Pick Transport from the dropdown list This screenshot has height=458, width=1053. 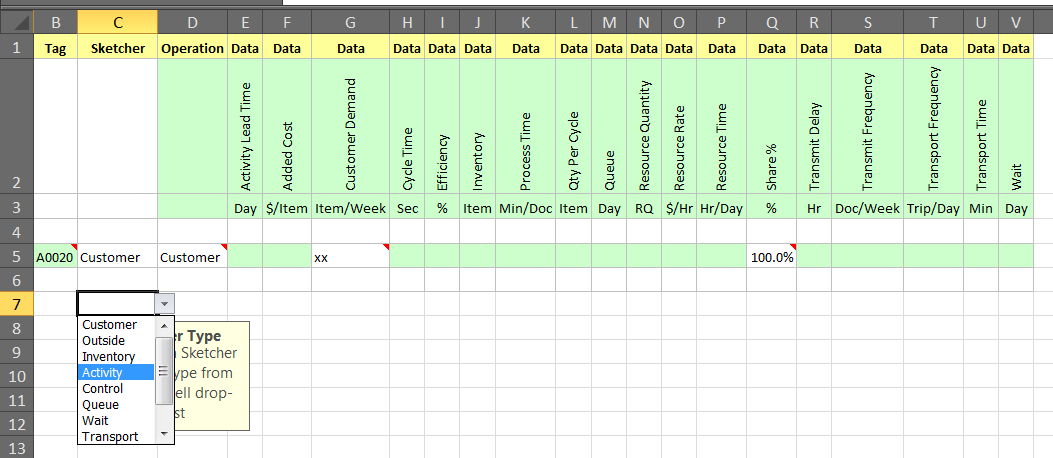click(117, 437)
